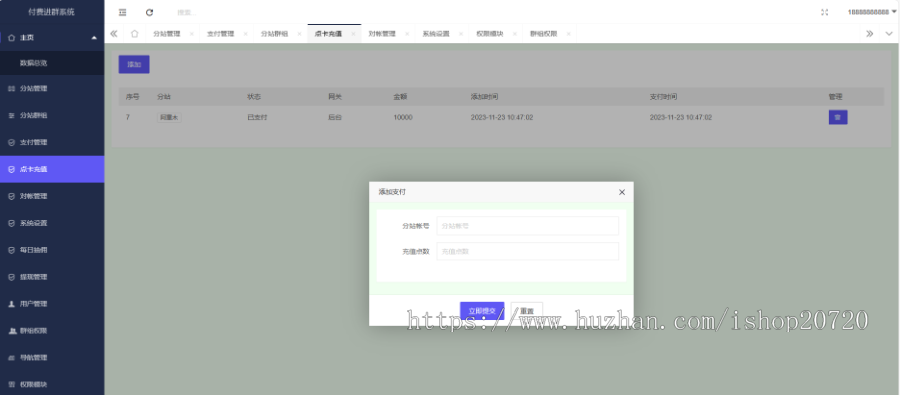Click the 支付时间 column header
Screen dimensions: 900x395
[x=664, y=97]
